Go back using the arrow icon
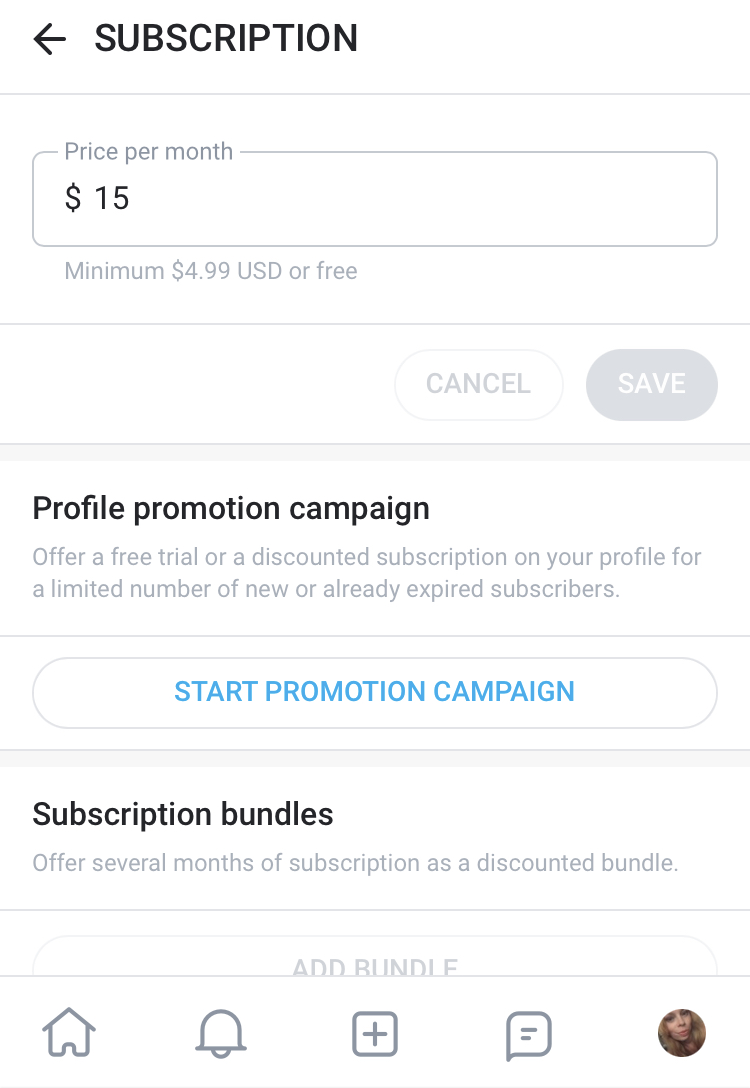 [x=49, y=39]
